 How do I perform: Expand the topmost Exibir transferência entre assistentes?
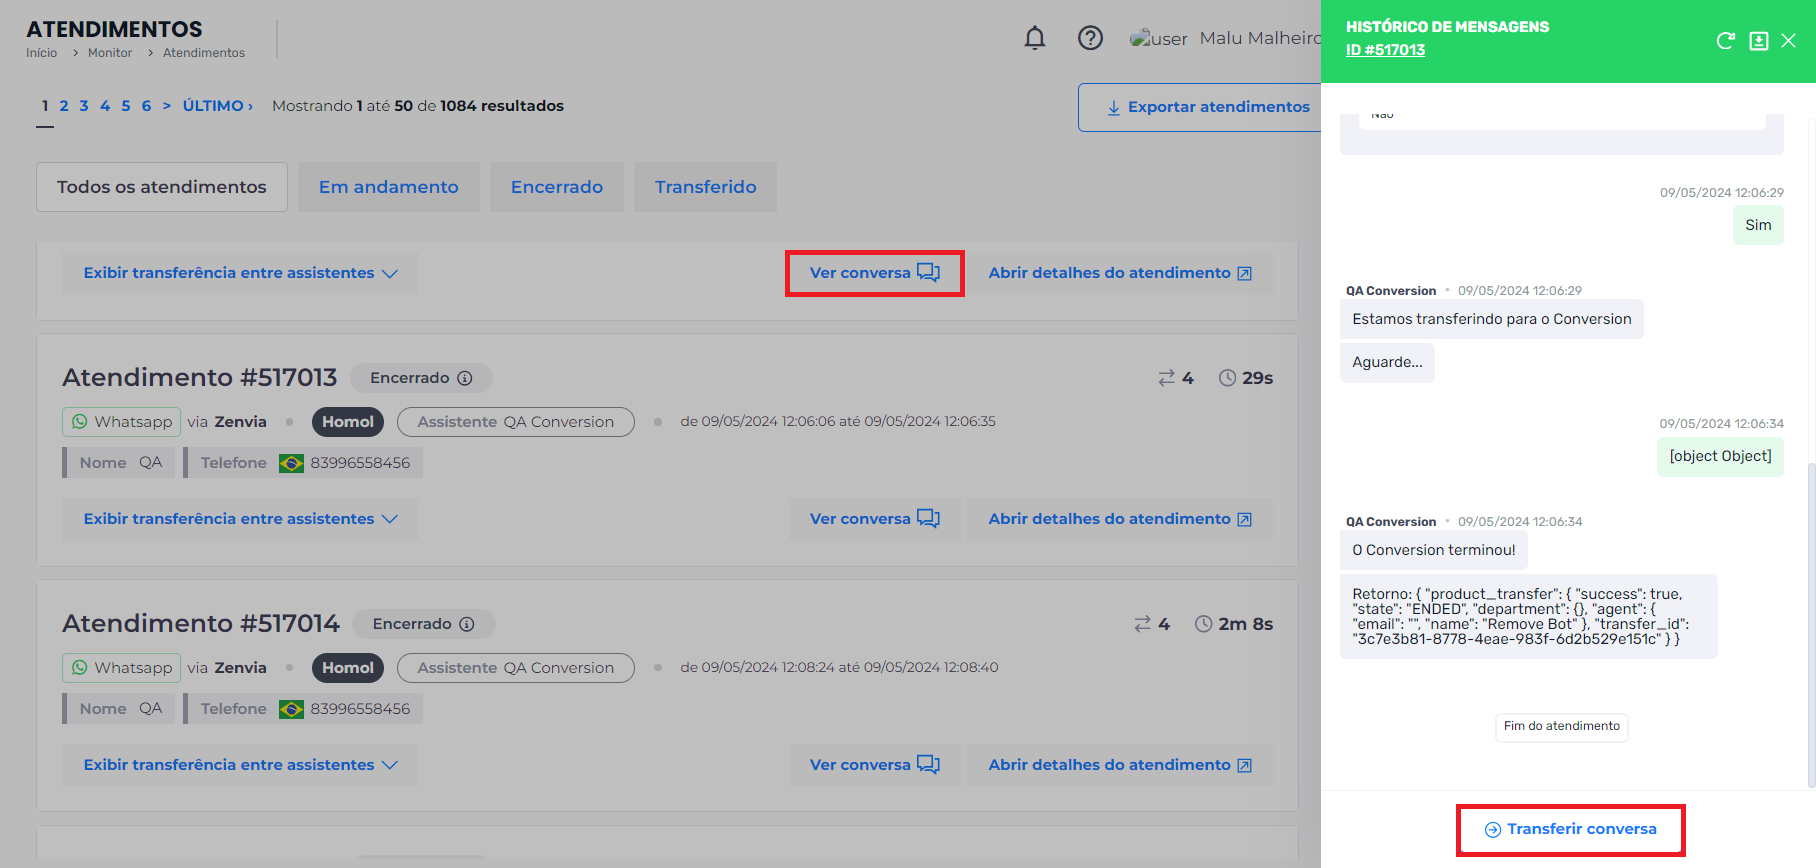(x=240, y=273)
